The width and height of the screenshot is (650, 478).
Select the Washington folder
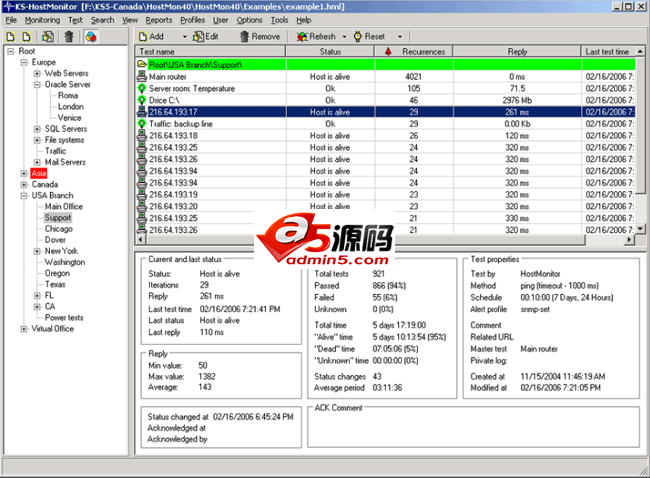coord(65,262)
